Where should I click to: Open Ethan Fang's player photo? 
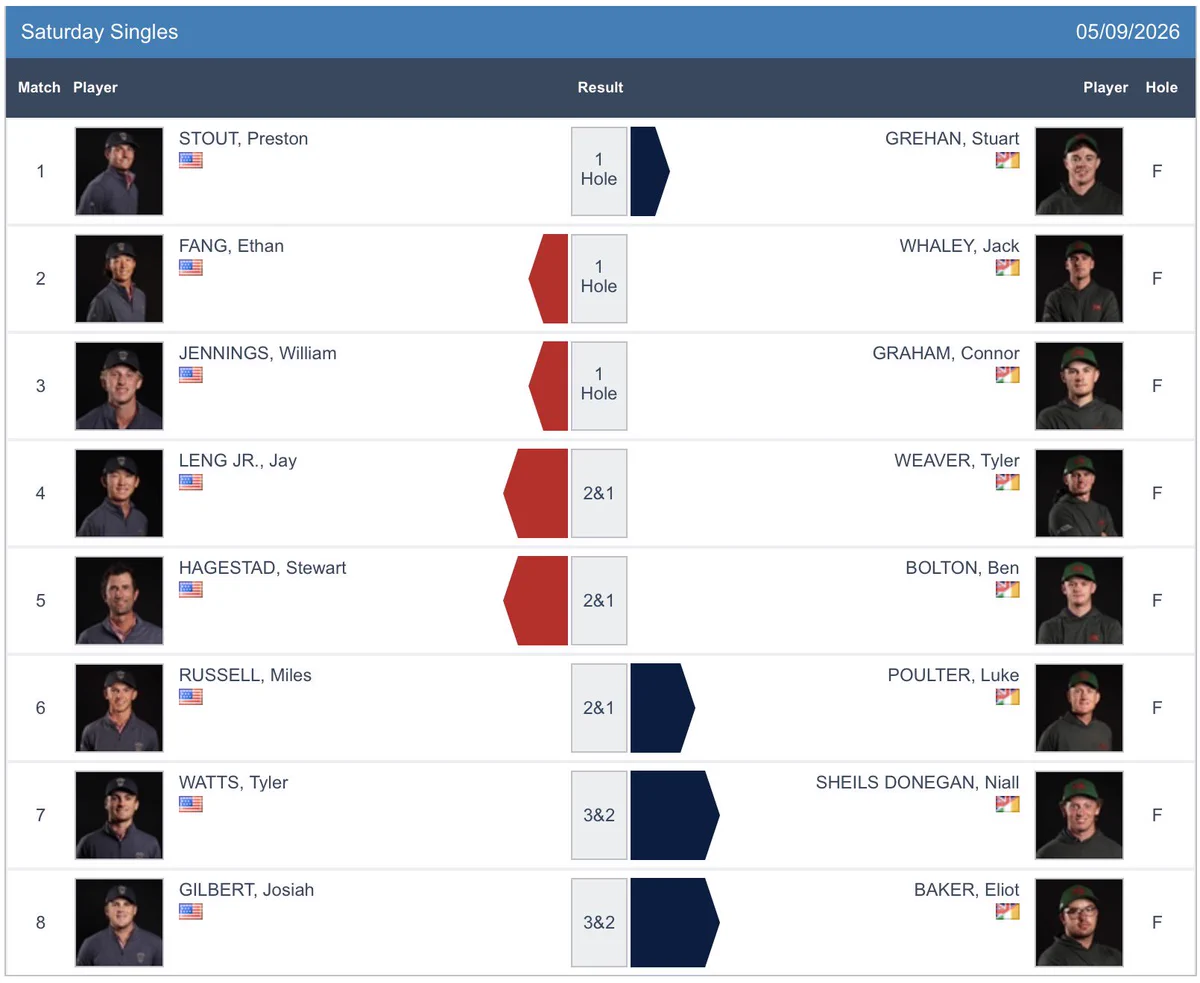pyautogui.click(x=119, y=279)
